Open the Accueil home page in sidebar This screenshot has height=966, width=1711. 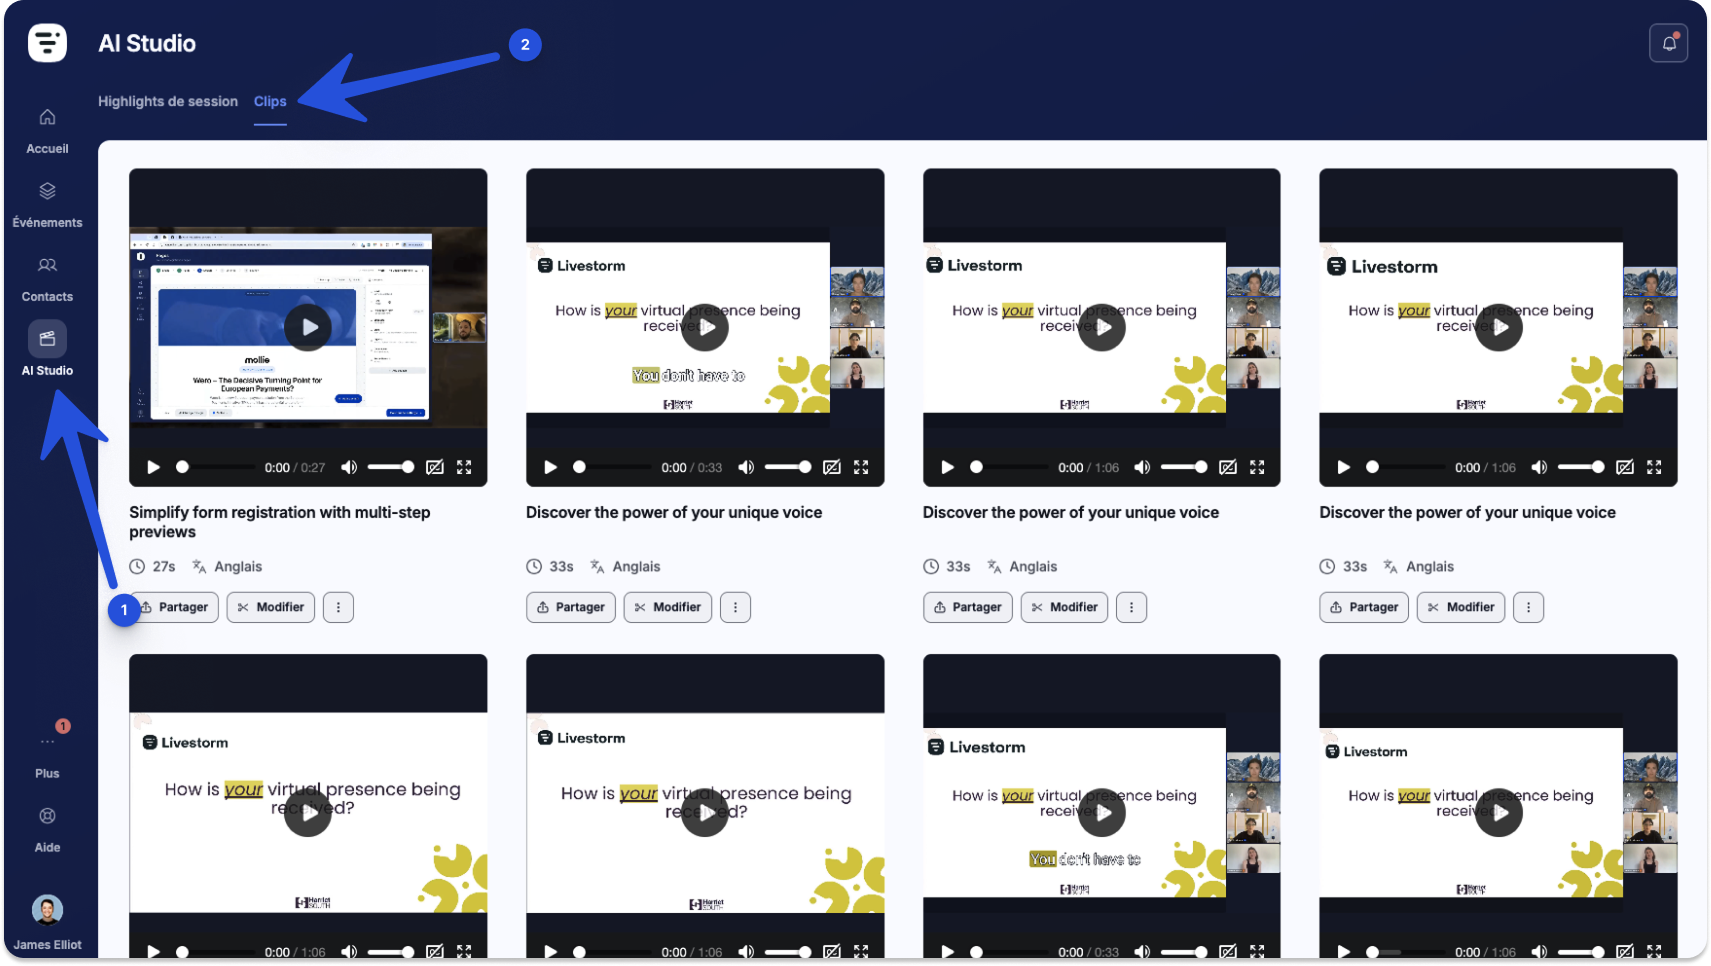tap(47, 131)
